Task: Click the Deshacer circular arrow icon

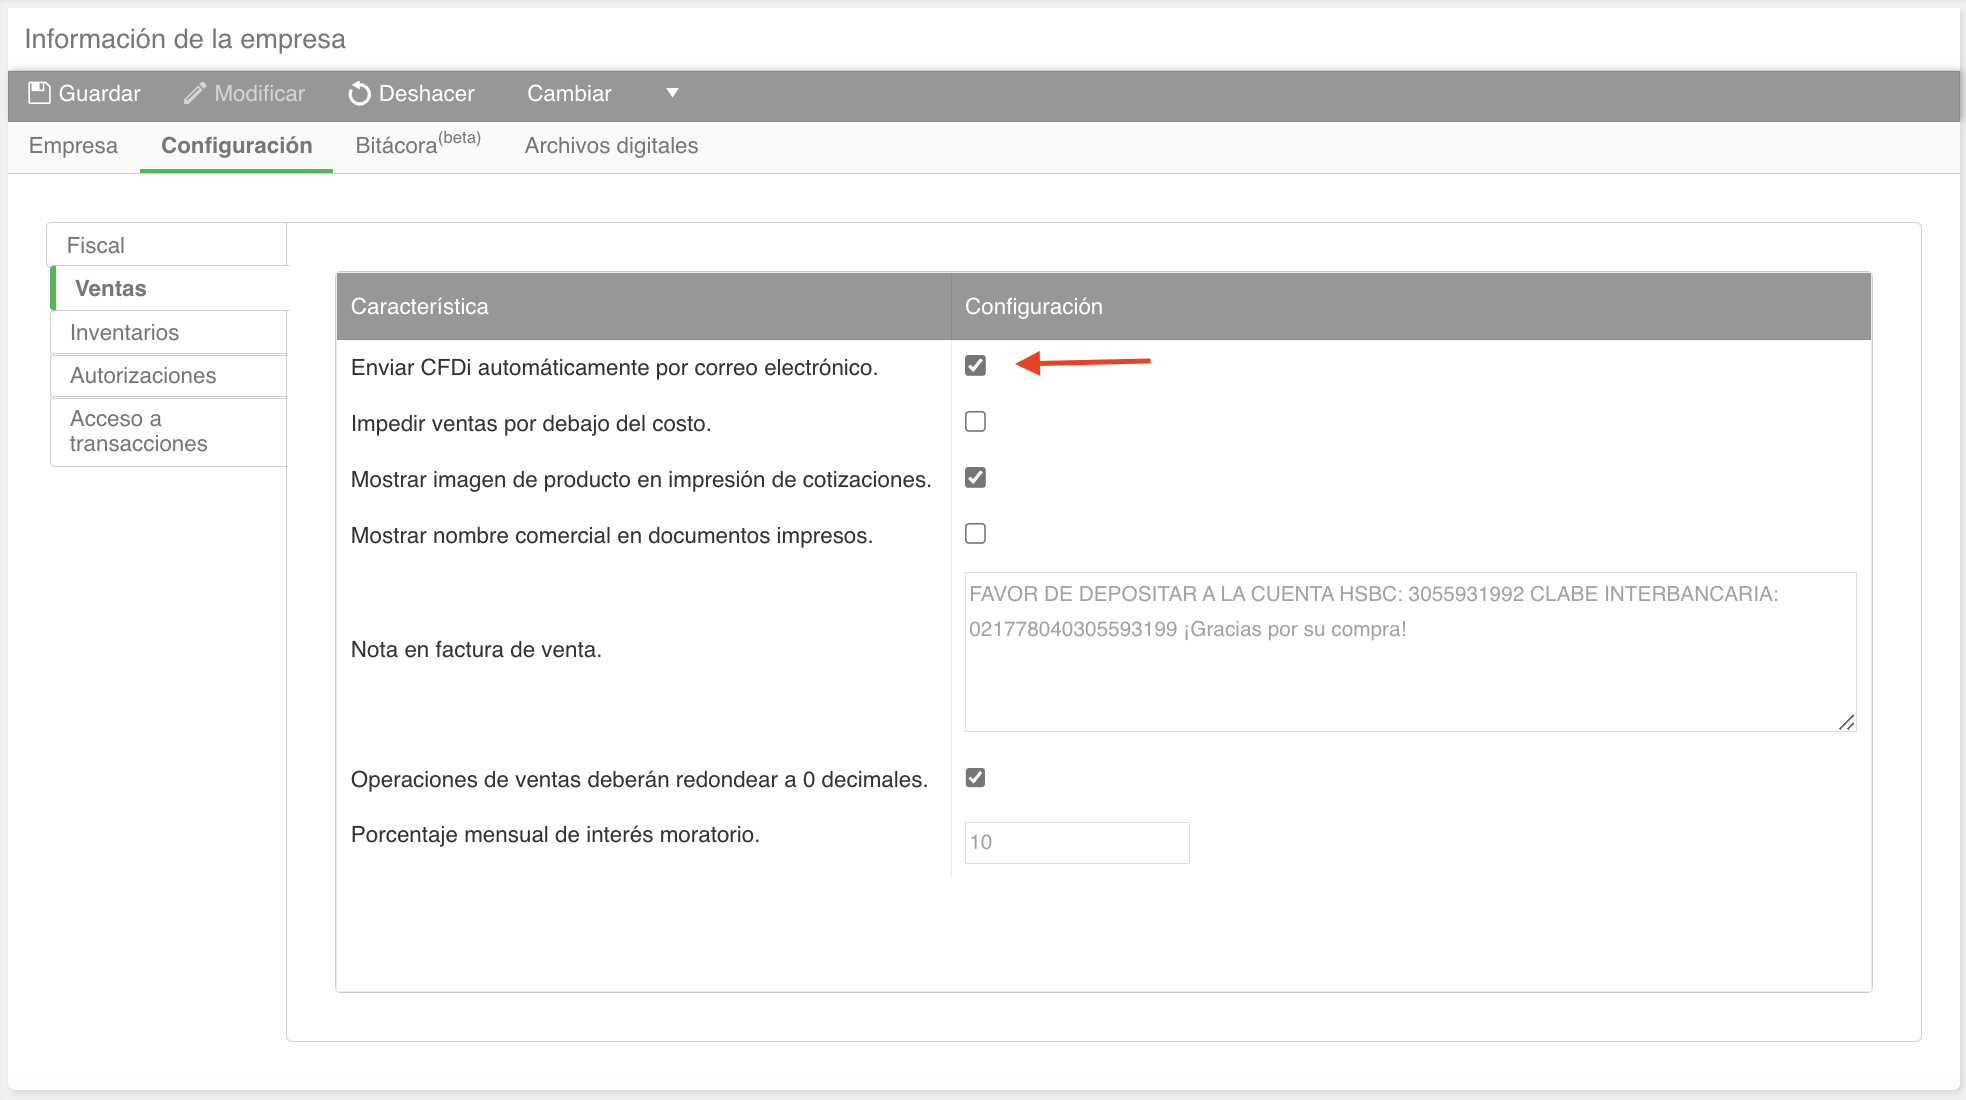Action: (359, 94)
